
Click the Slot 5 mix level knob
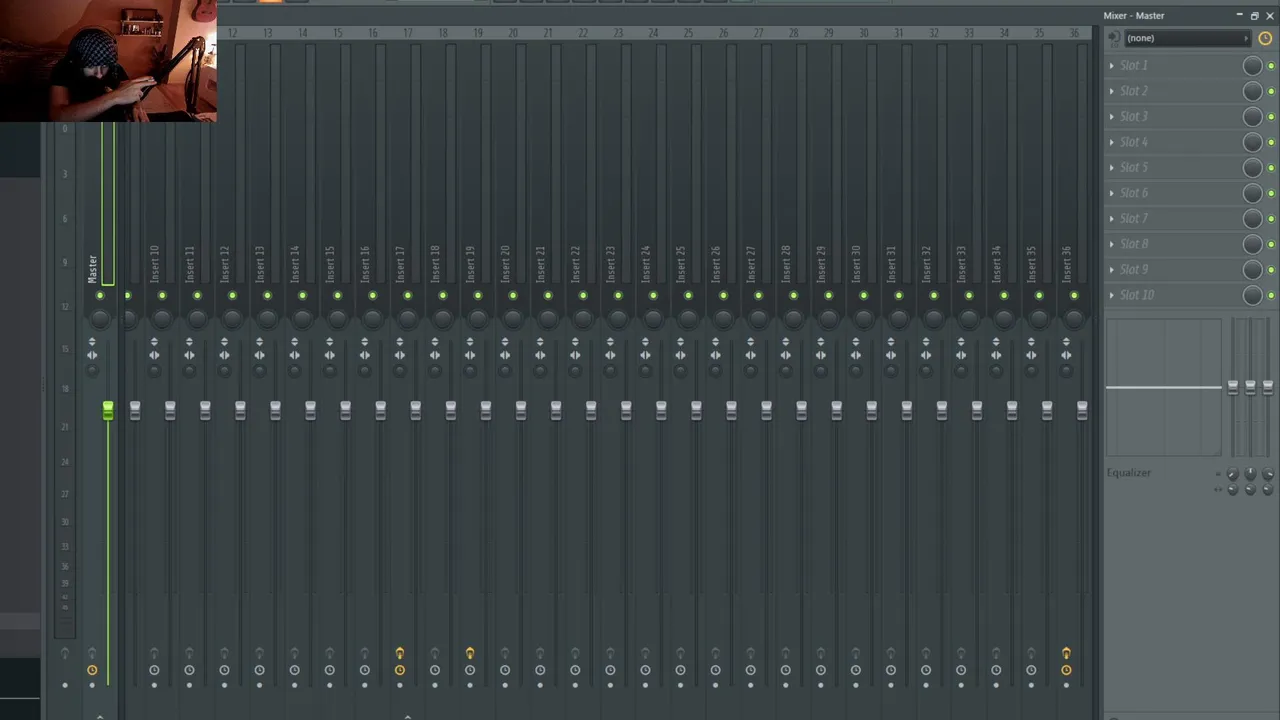point(1252,167)
